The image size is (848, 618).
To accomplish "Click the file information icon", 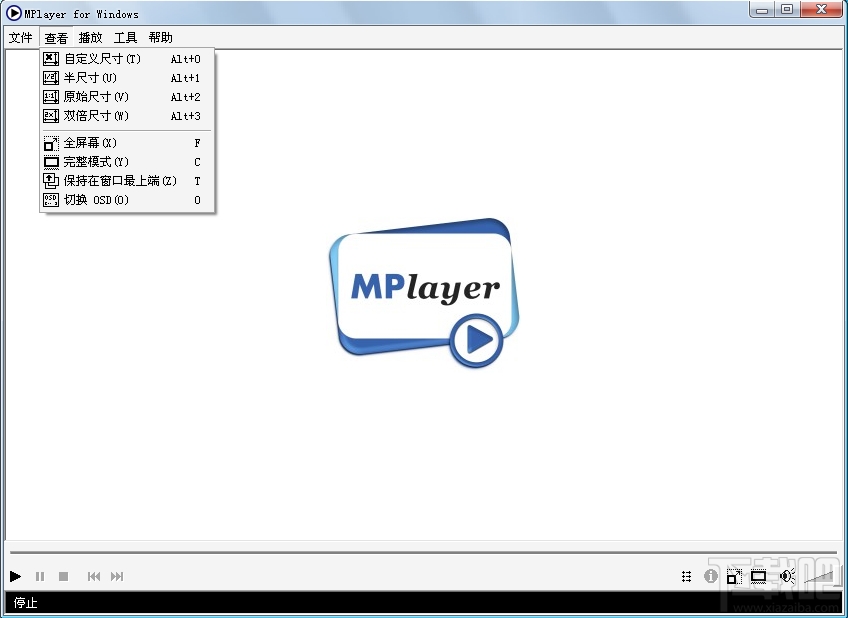I will [711, 576].
